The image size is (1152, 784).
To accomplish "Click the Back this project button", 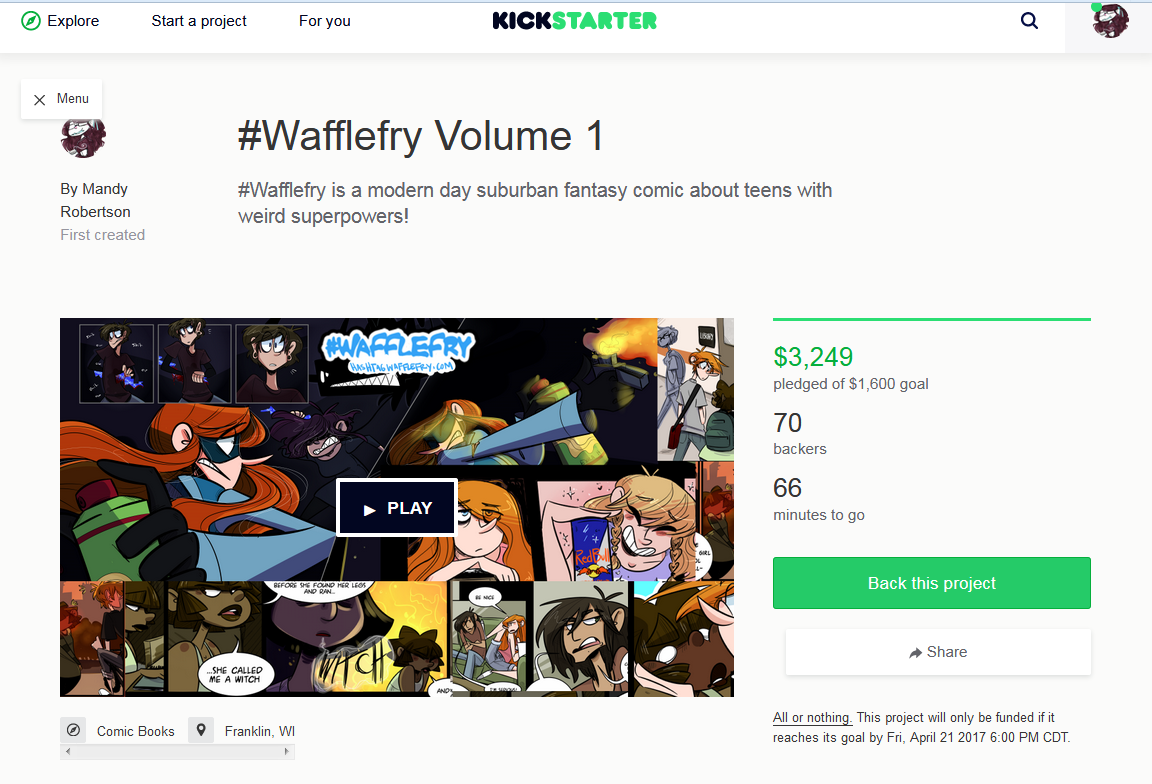I will coord(932,583).
